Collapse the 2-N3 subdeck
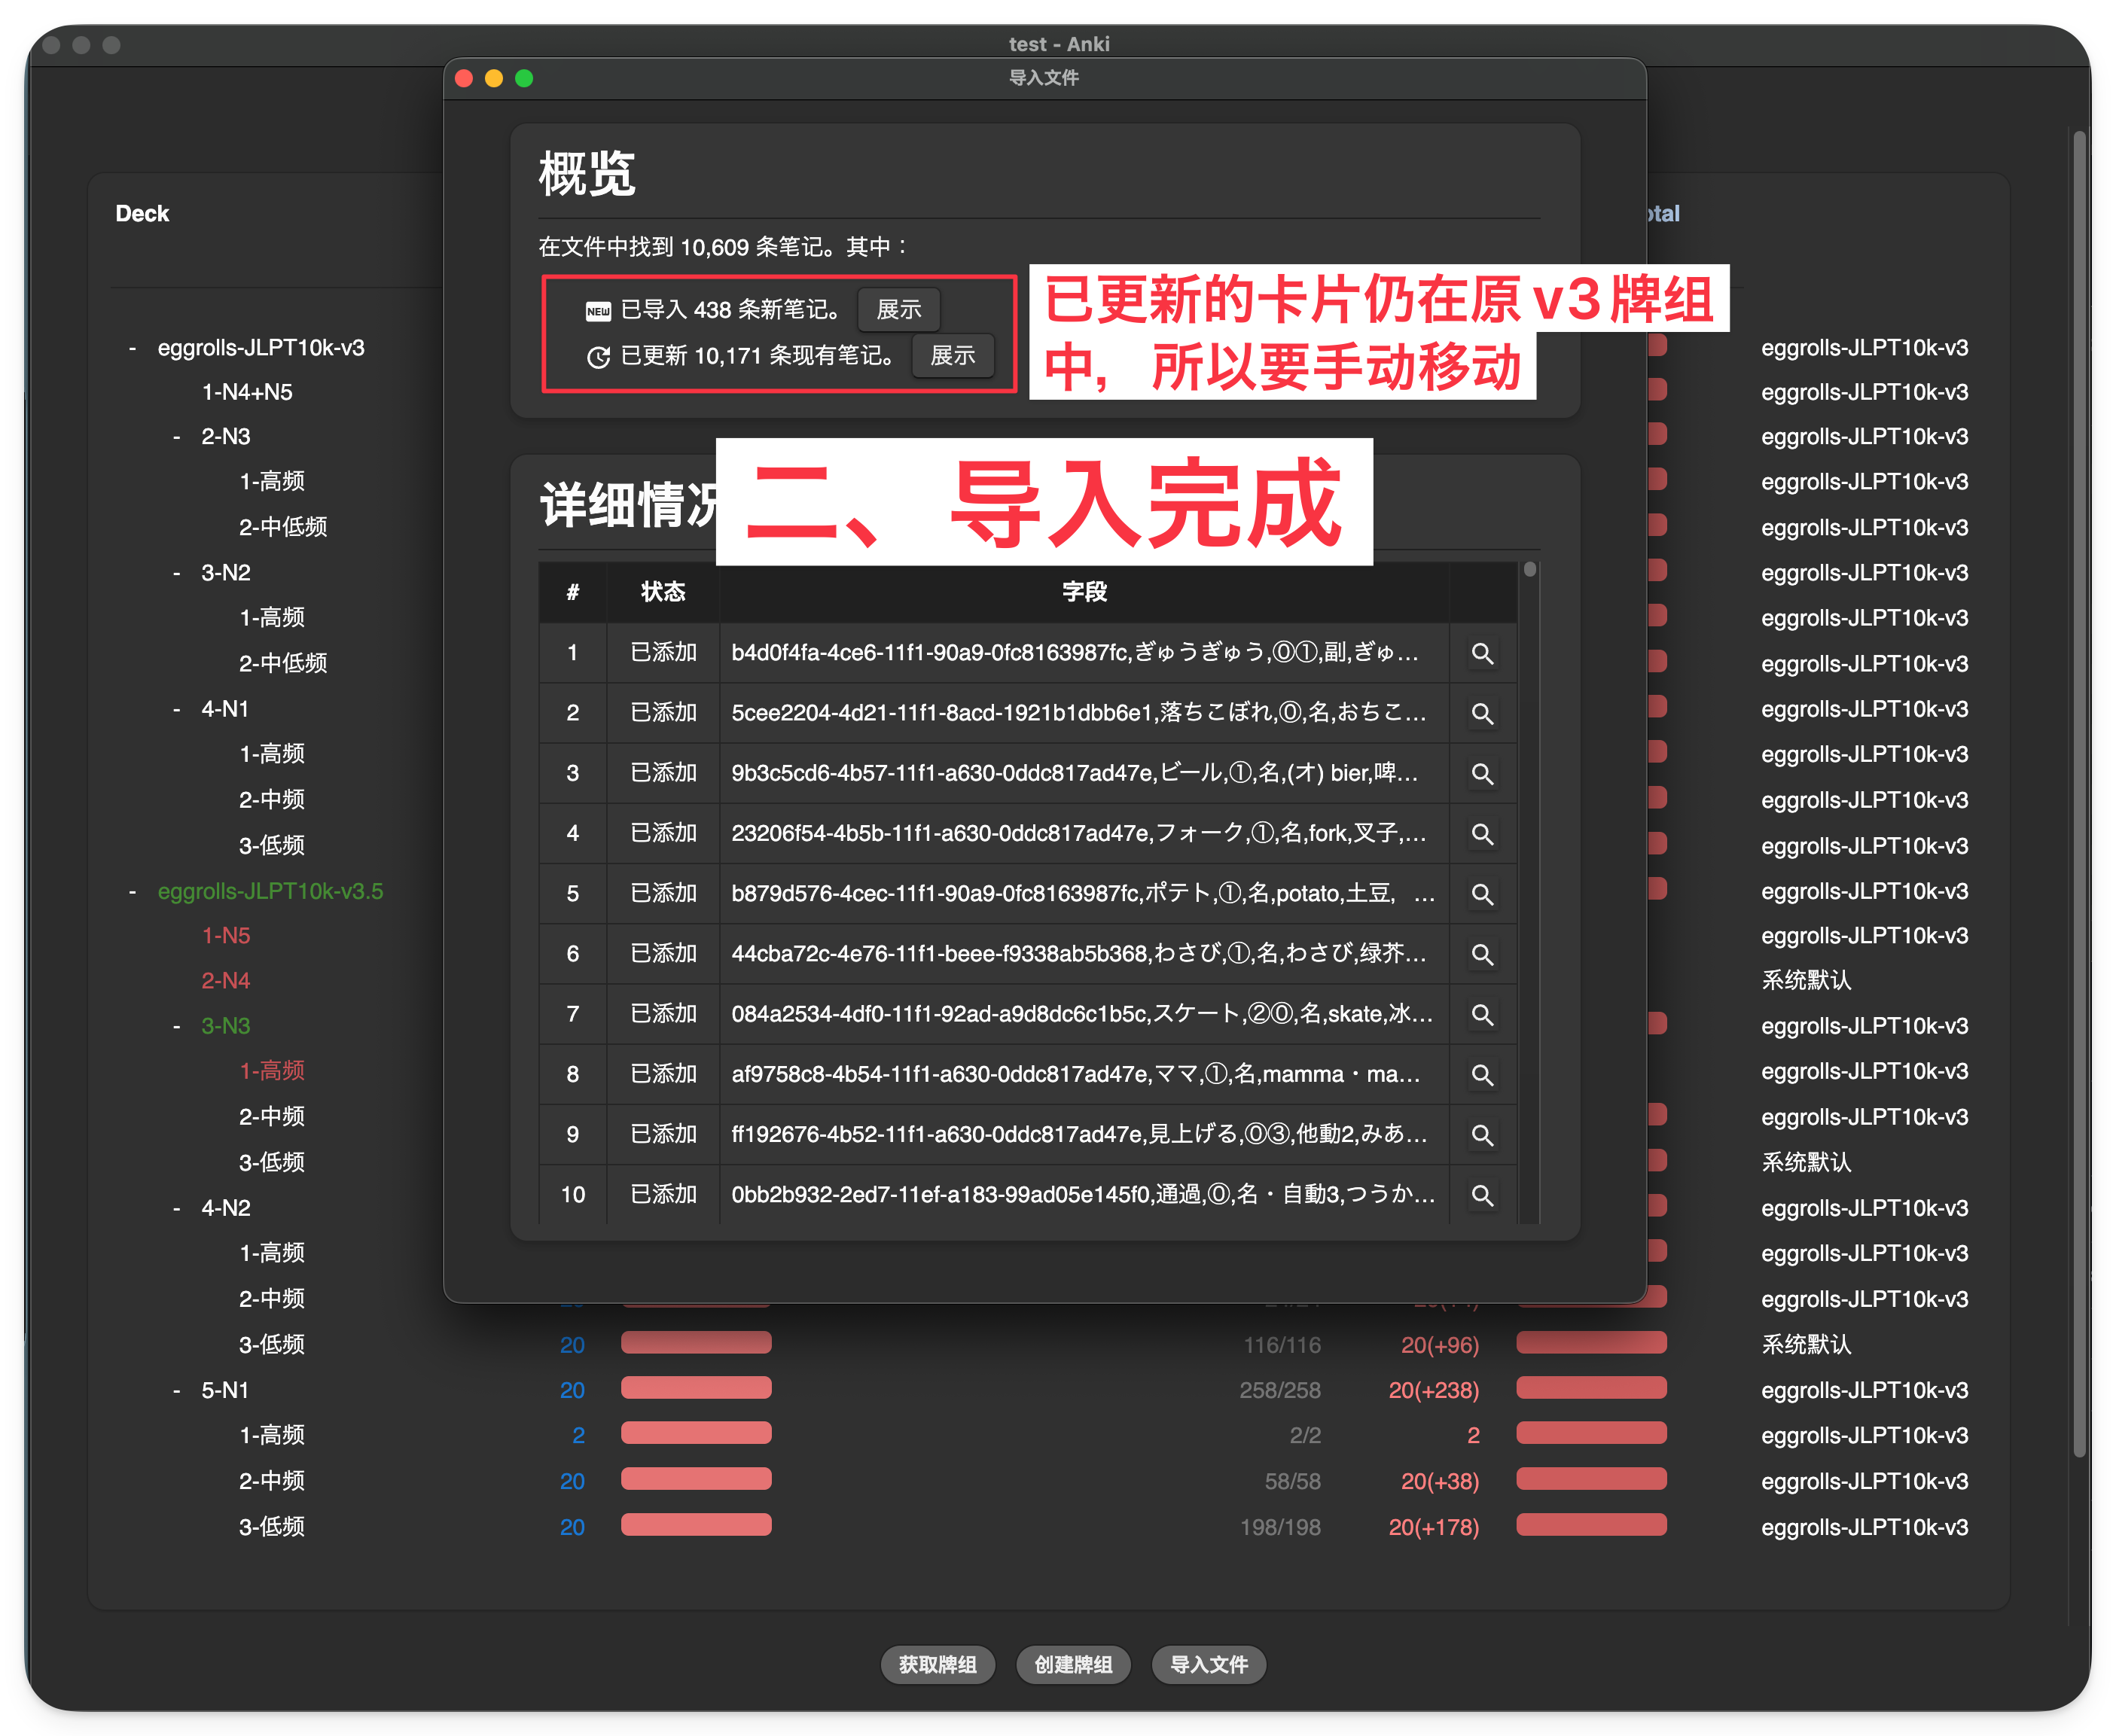2116x1736 pixels. tap(177, 437)
